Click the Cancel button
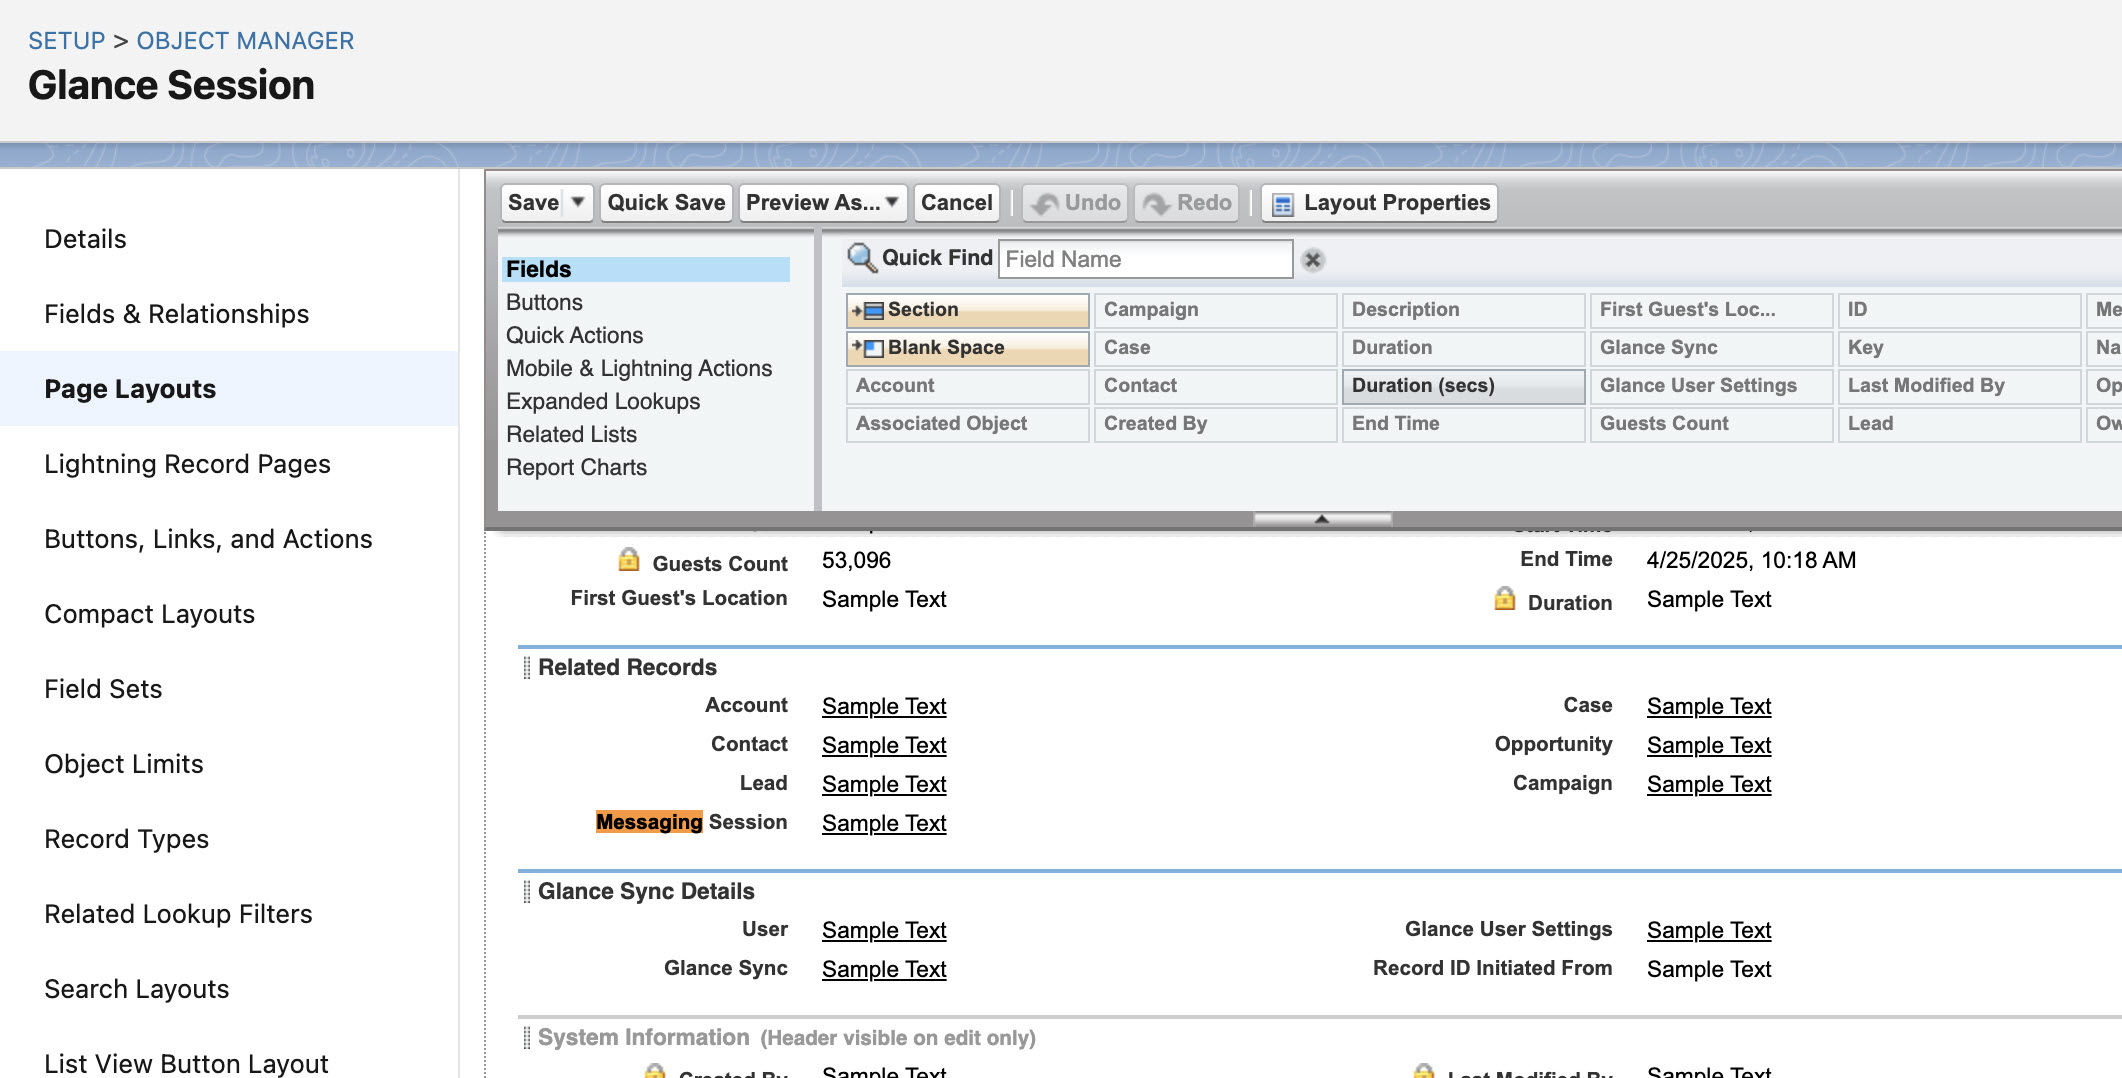Image resolution: width=2122 pixels, height=1078 pixels. pos(956,203)
